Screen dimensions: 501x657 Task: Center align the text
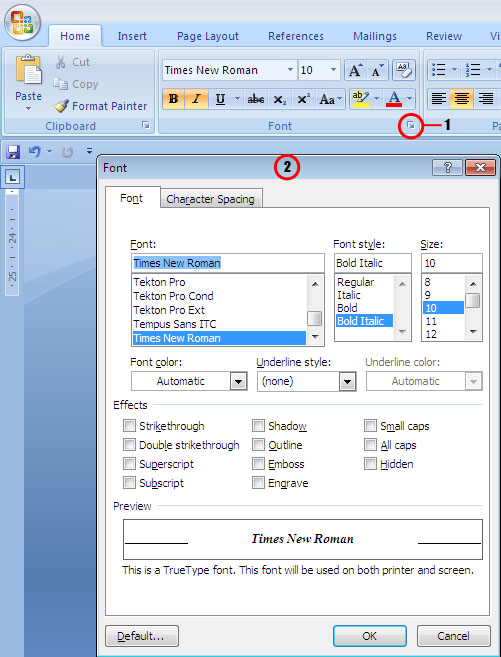462,99
